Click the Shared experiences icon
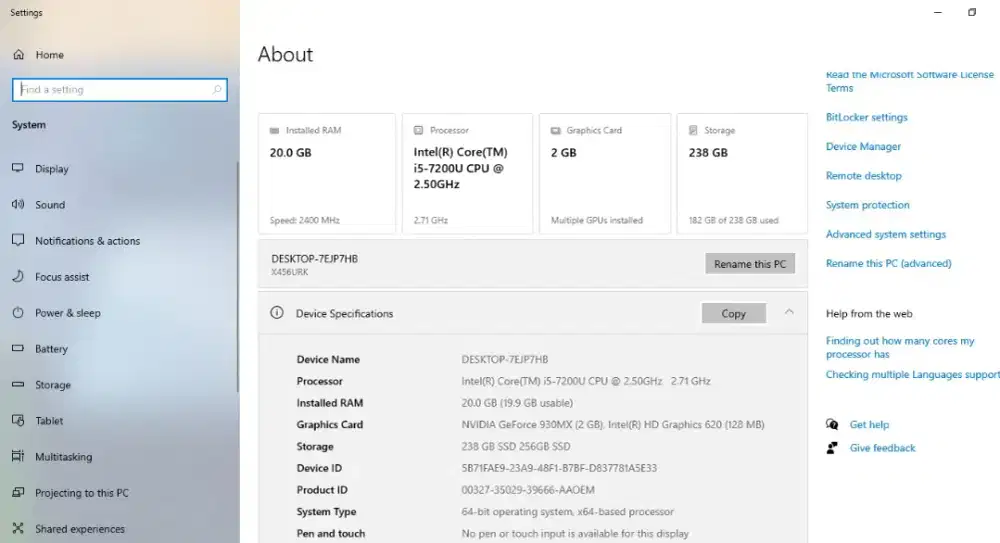This screenshot has width=1000, height=543. pos(18,528)
